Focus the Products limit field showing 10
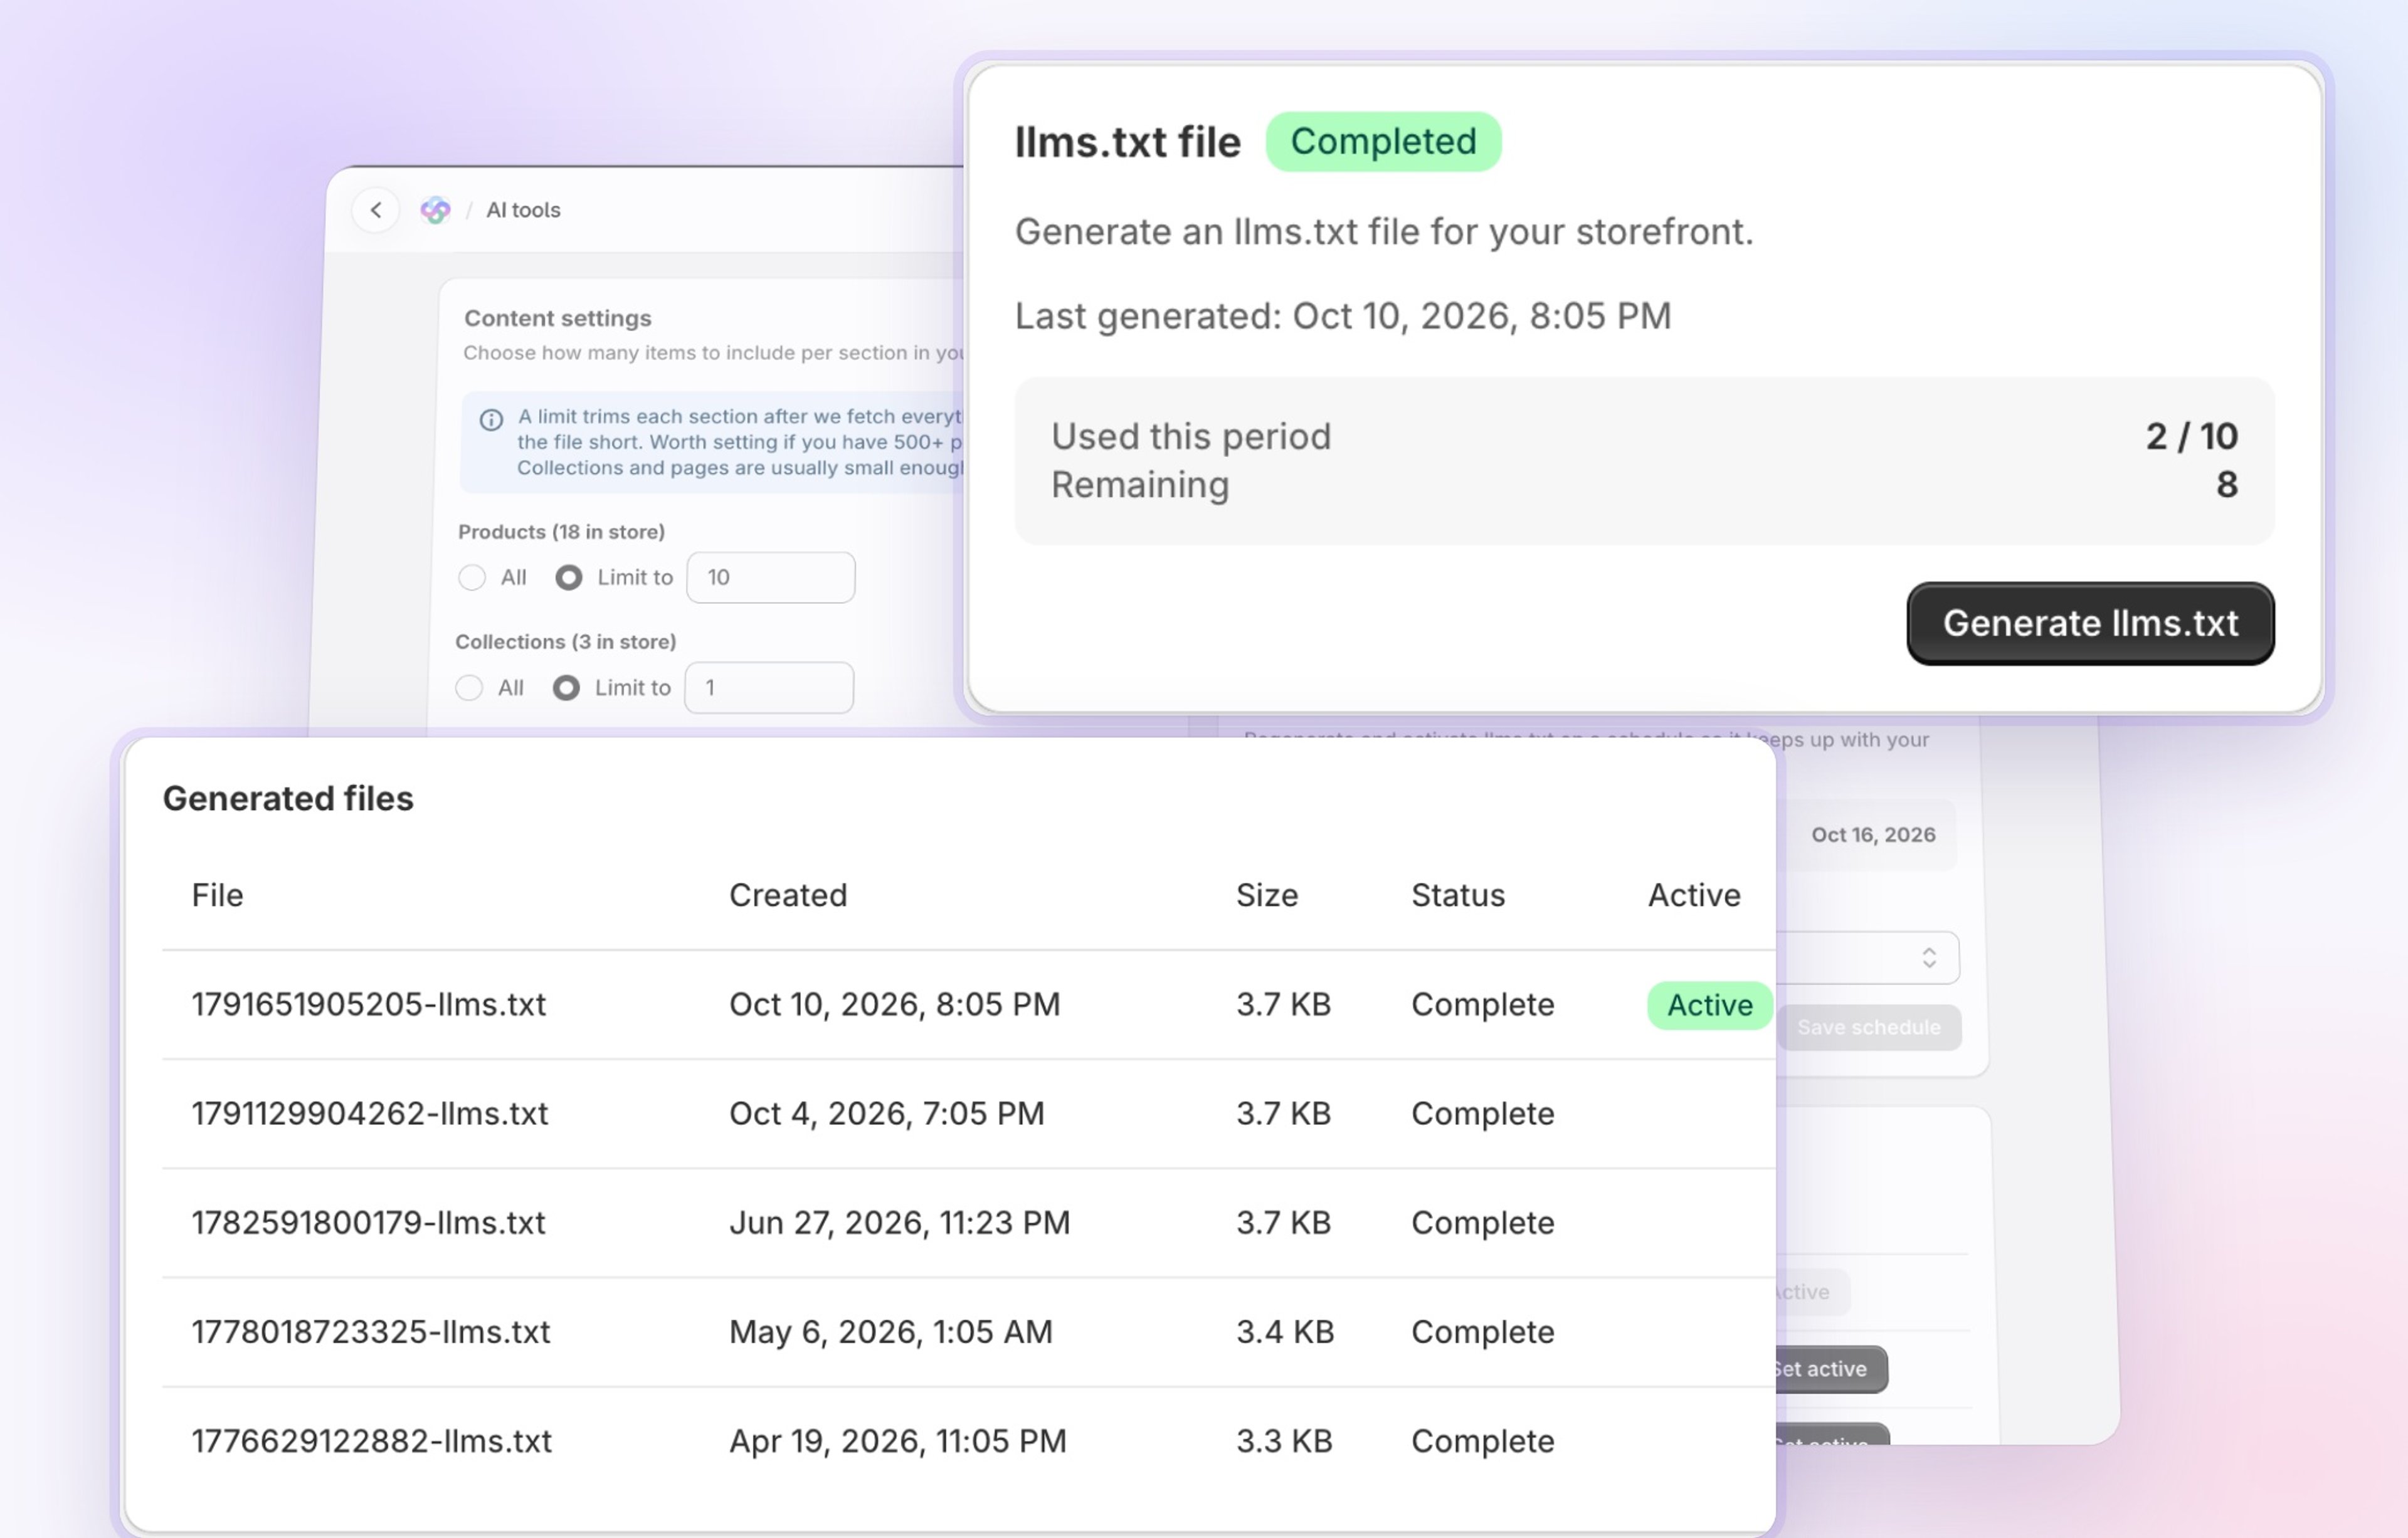 point(771,577)
